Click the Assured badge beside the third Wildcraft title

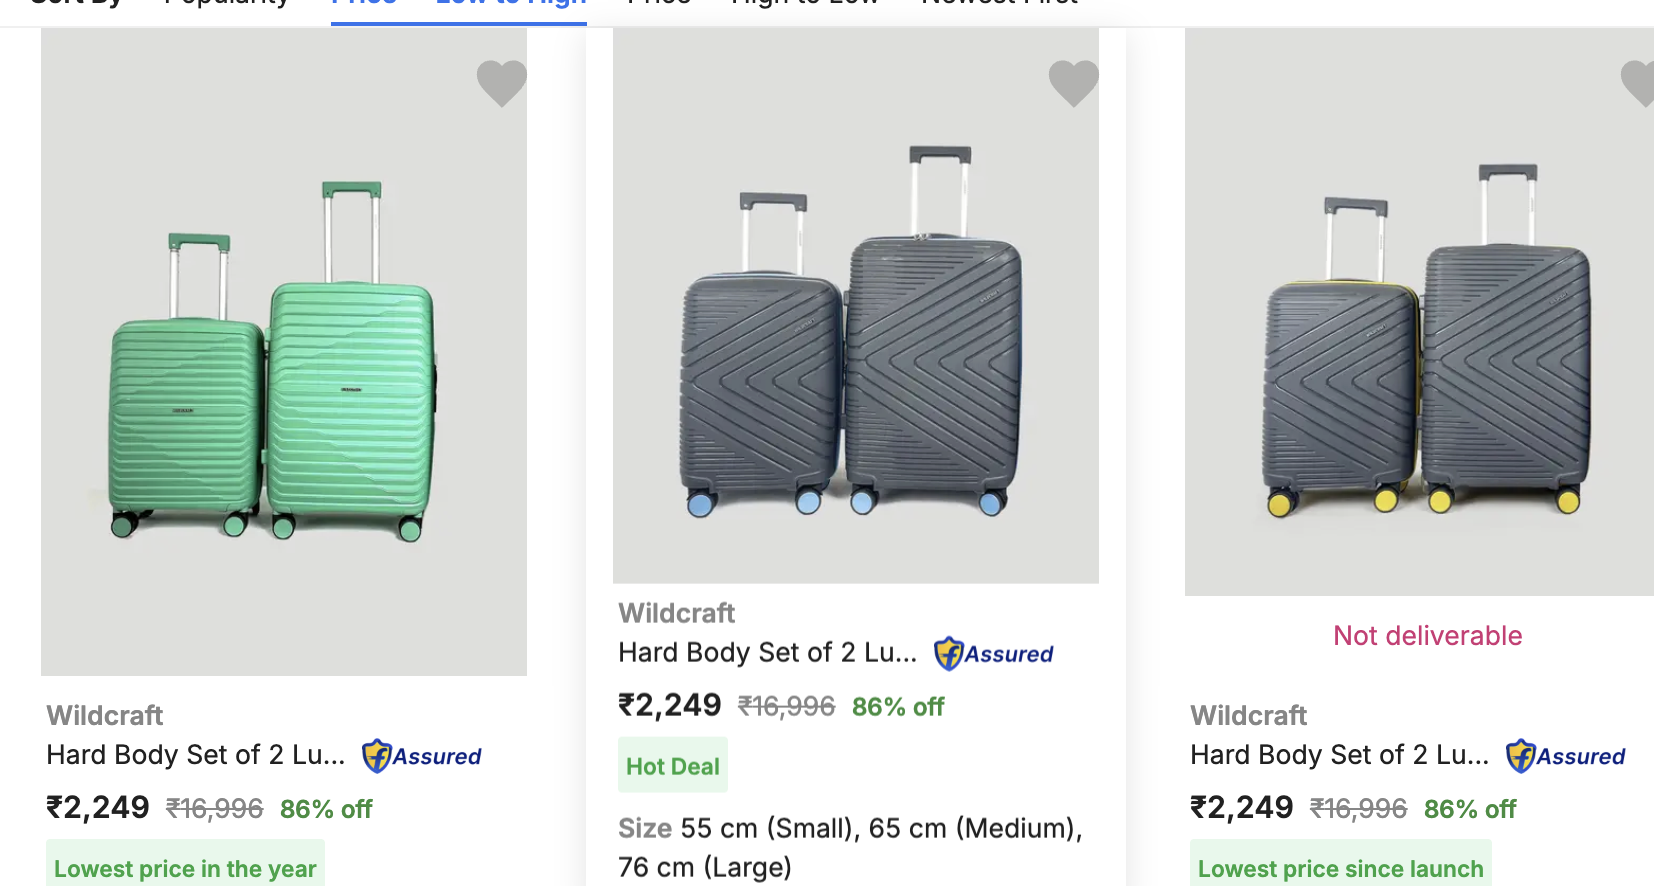point(1565,756)
